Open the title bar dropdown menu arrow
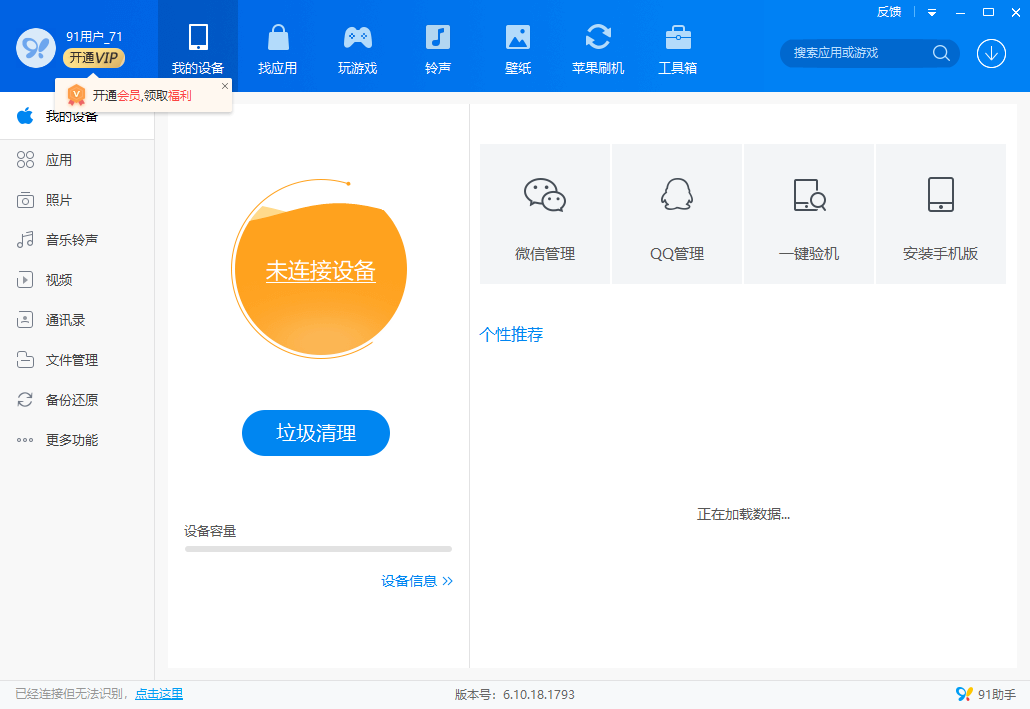 tap(932, 13)
